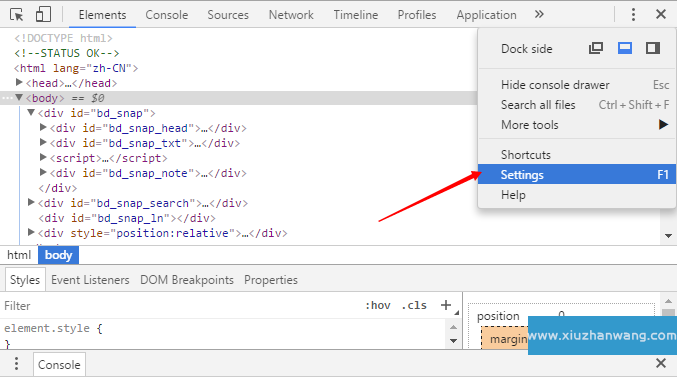Expand the bd_snap_txt div
Image resolution: width=677 pixels, height=377 pixels.
click(43, 142)
